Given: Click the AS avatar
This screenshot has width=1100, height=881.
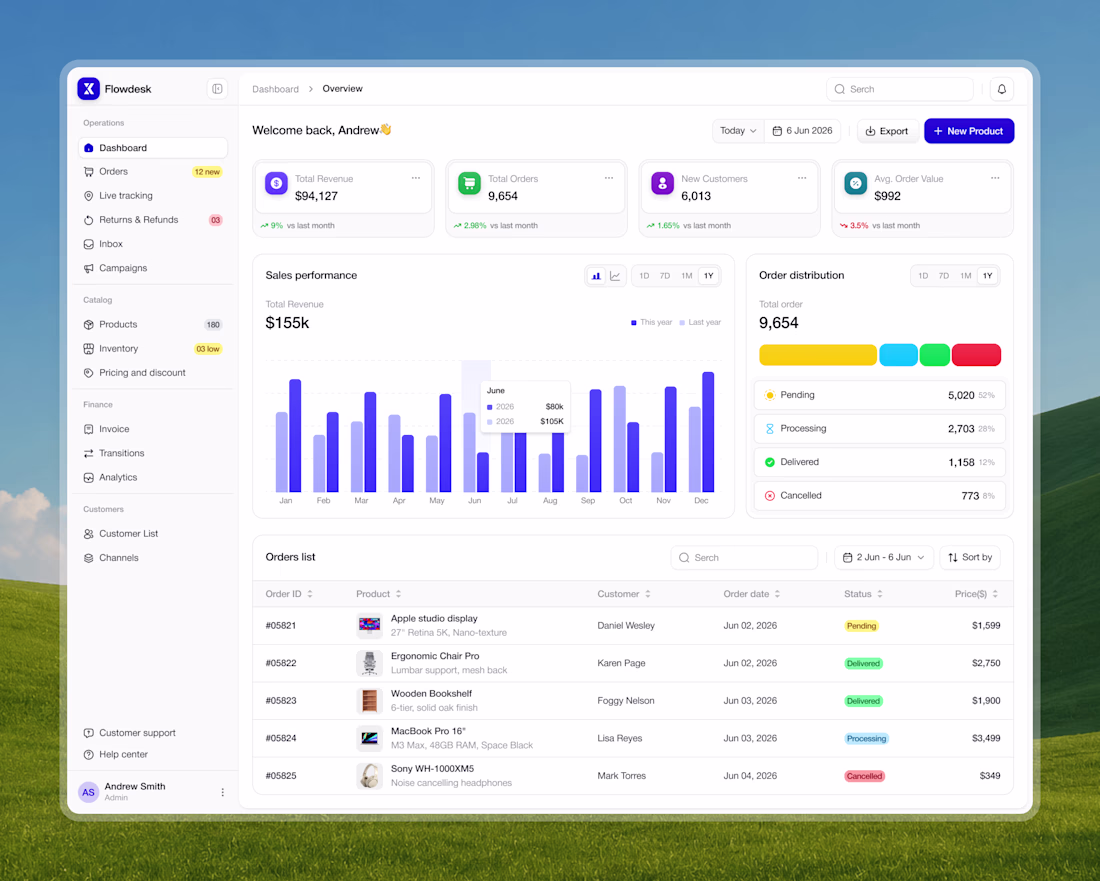Looking at the screenshot, I should click(x=88, y=792).
